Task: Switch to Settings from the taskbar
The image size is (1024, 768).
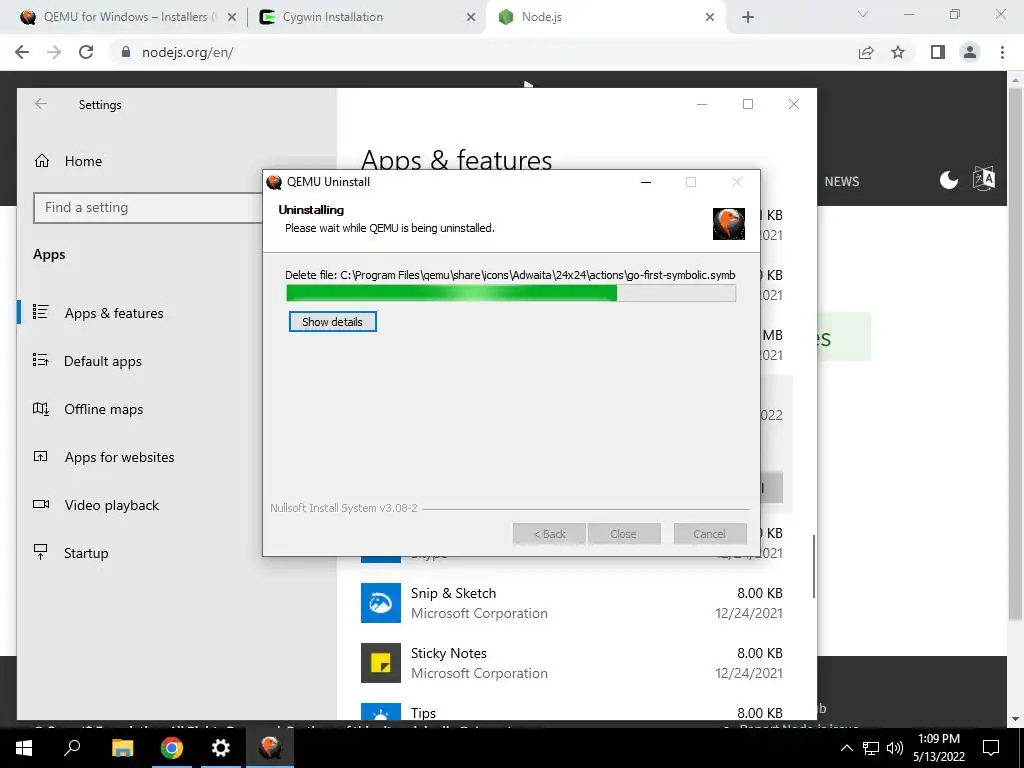Action: (221, 748)
